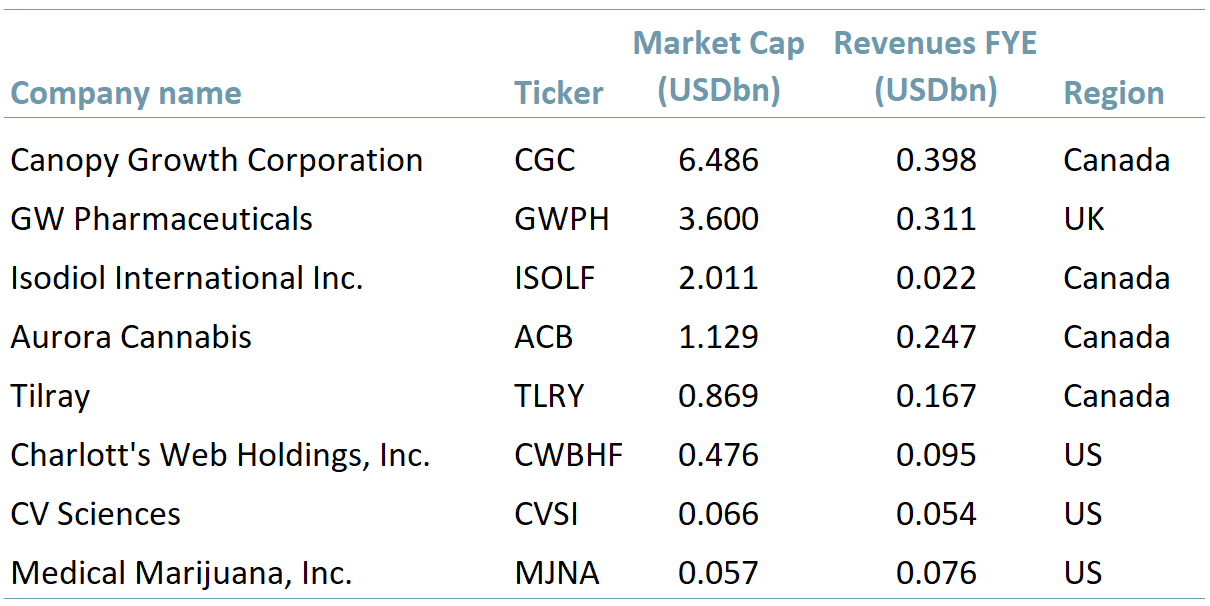
Task: Click Charlott's Web Holdings, Inc. cell
Action: coord(220,455)
